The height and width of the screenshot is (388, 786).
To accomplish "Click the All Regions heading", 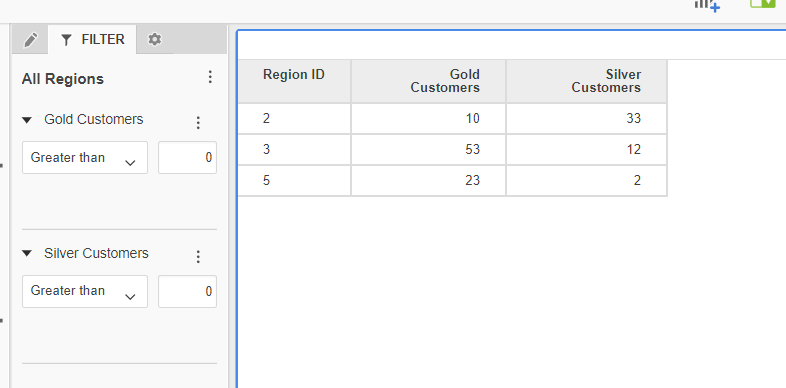I will 63,79.
